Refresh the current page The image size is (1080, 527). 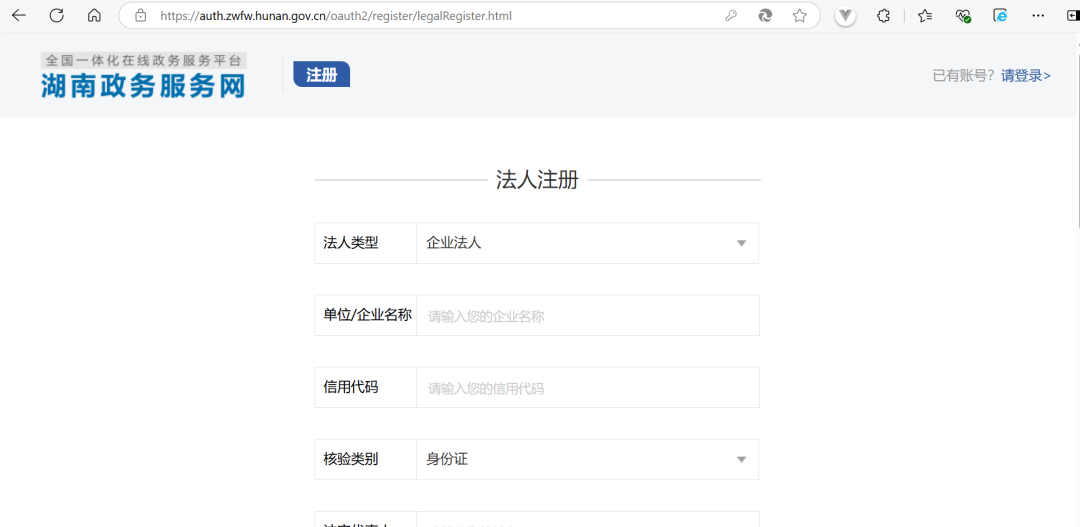pyautogui.click(x=57, y=16)
